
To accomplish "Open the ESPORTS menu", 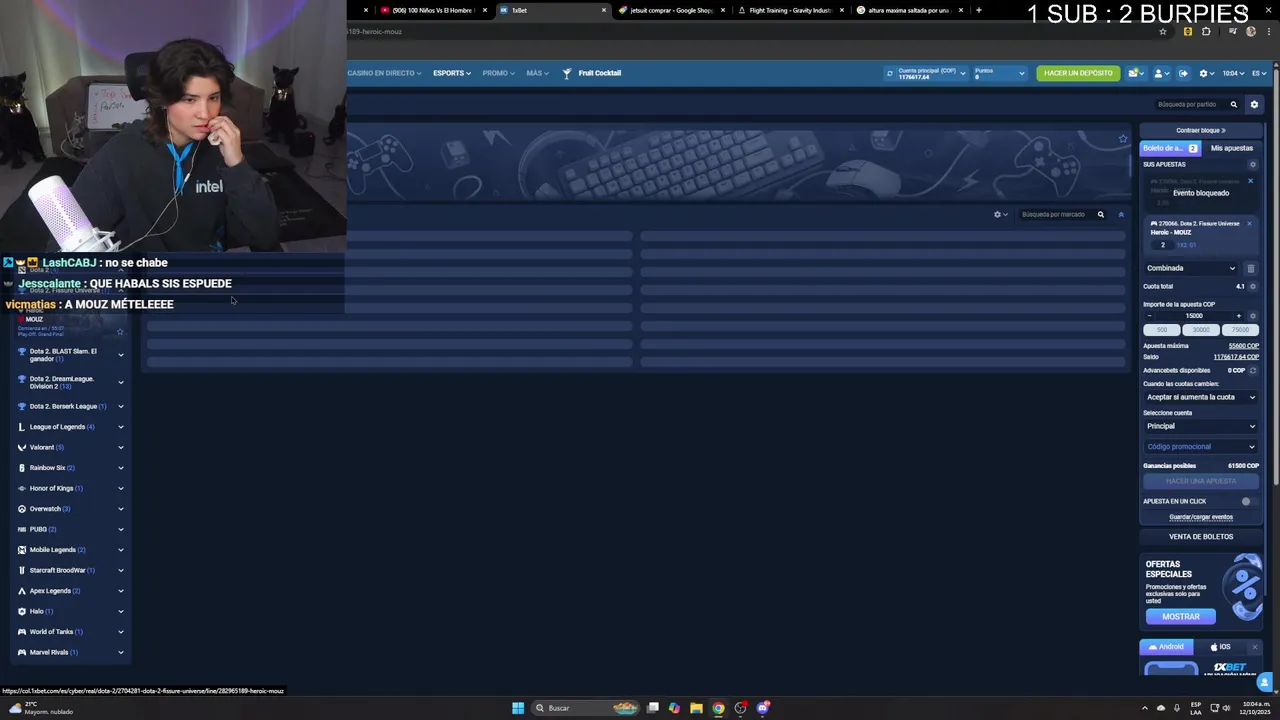I will click(452, 73).
